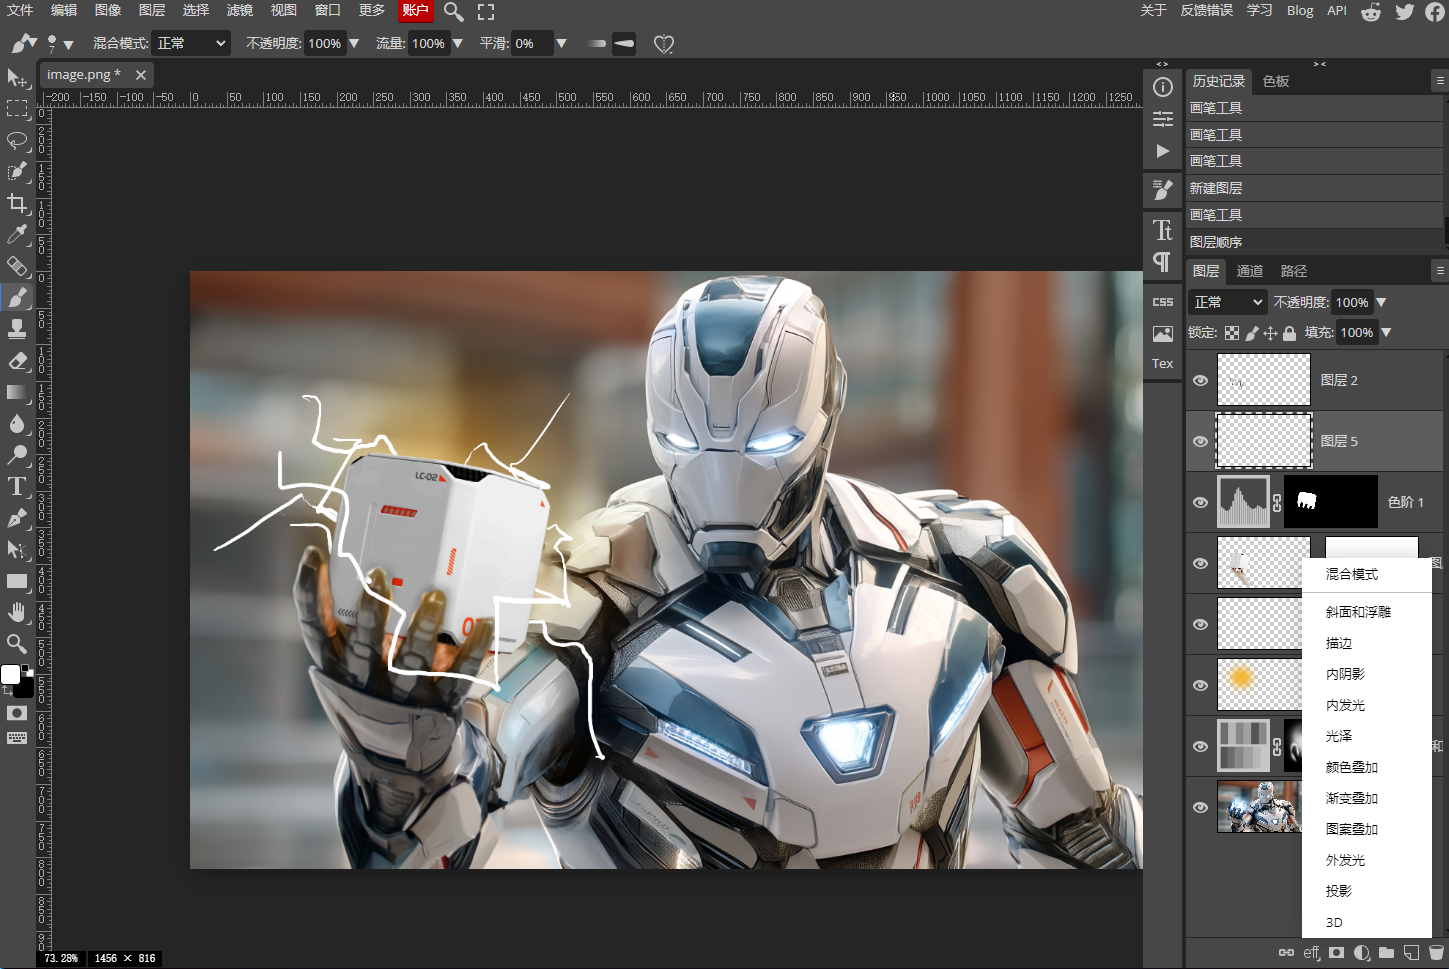Open the 反馈错误 link

[1206, 10]
